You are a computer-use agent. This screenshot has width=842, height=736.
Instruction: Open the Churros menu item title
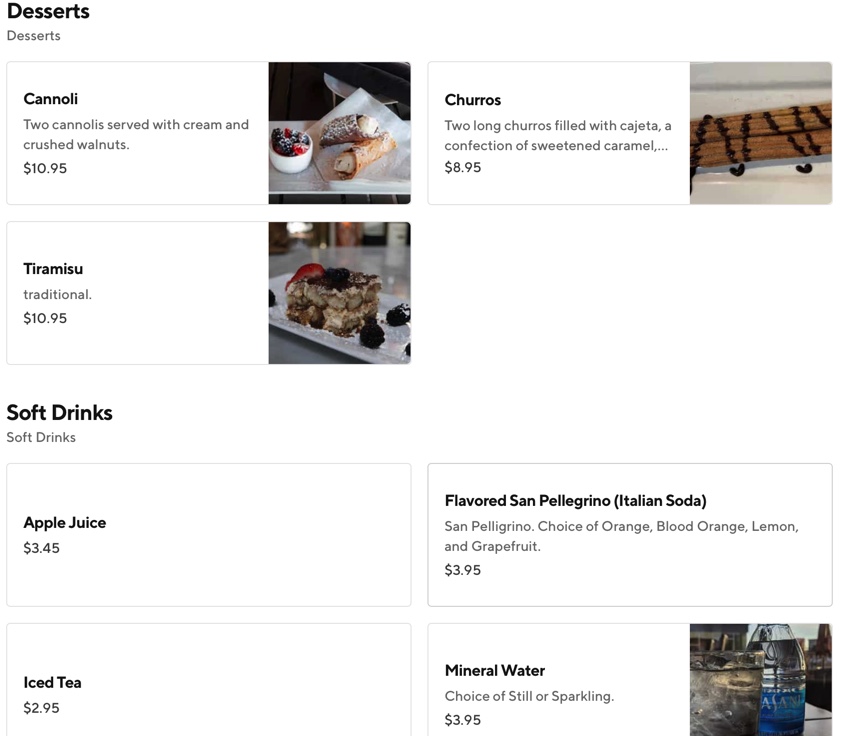pyautogui.click(x=473, y=100)
